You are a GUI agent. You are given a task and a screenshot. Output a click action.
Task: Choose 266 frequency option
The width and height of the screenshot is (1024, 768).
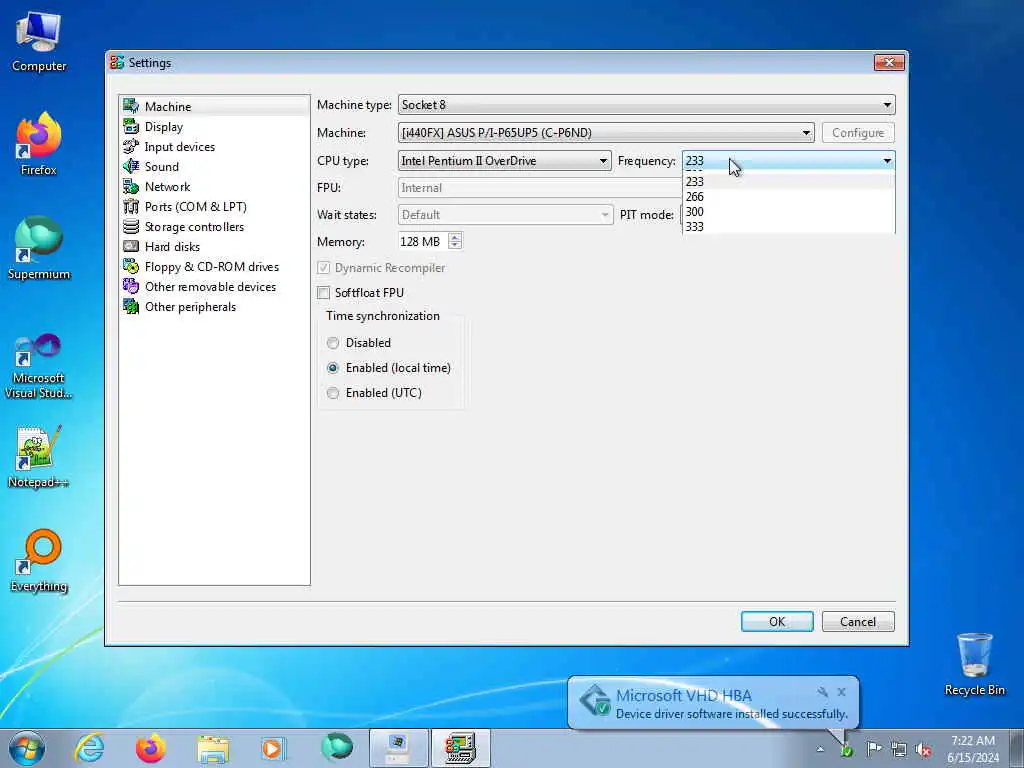pyautogui.click(x=788, y=197)
